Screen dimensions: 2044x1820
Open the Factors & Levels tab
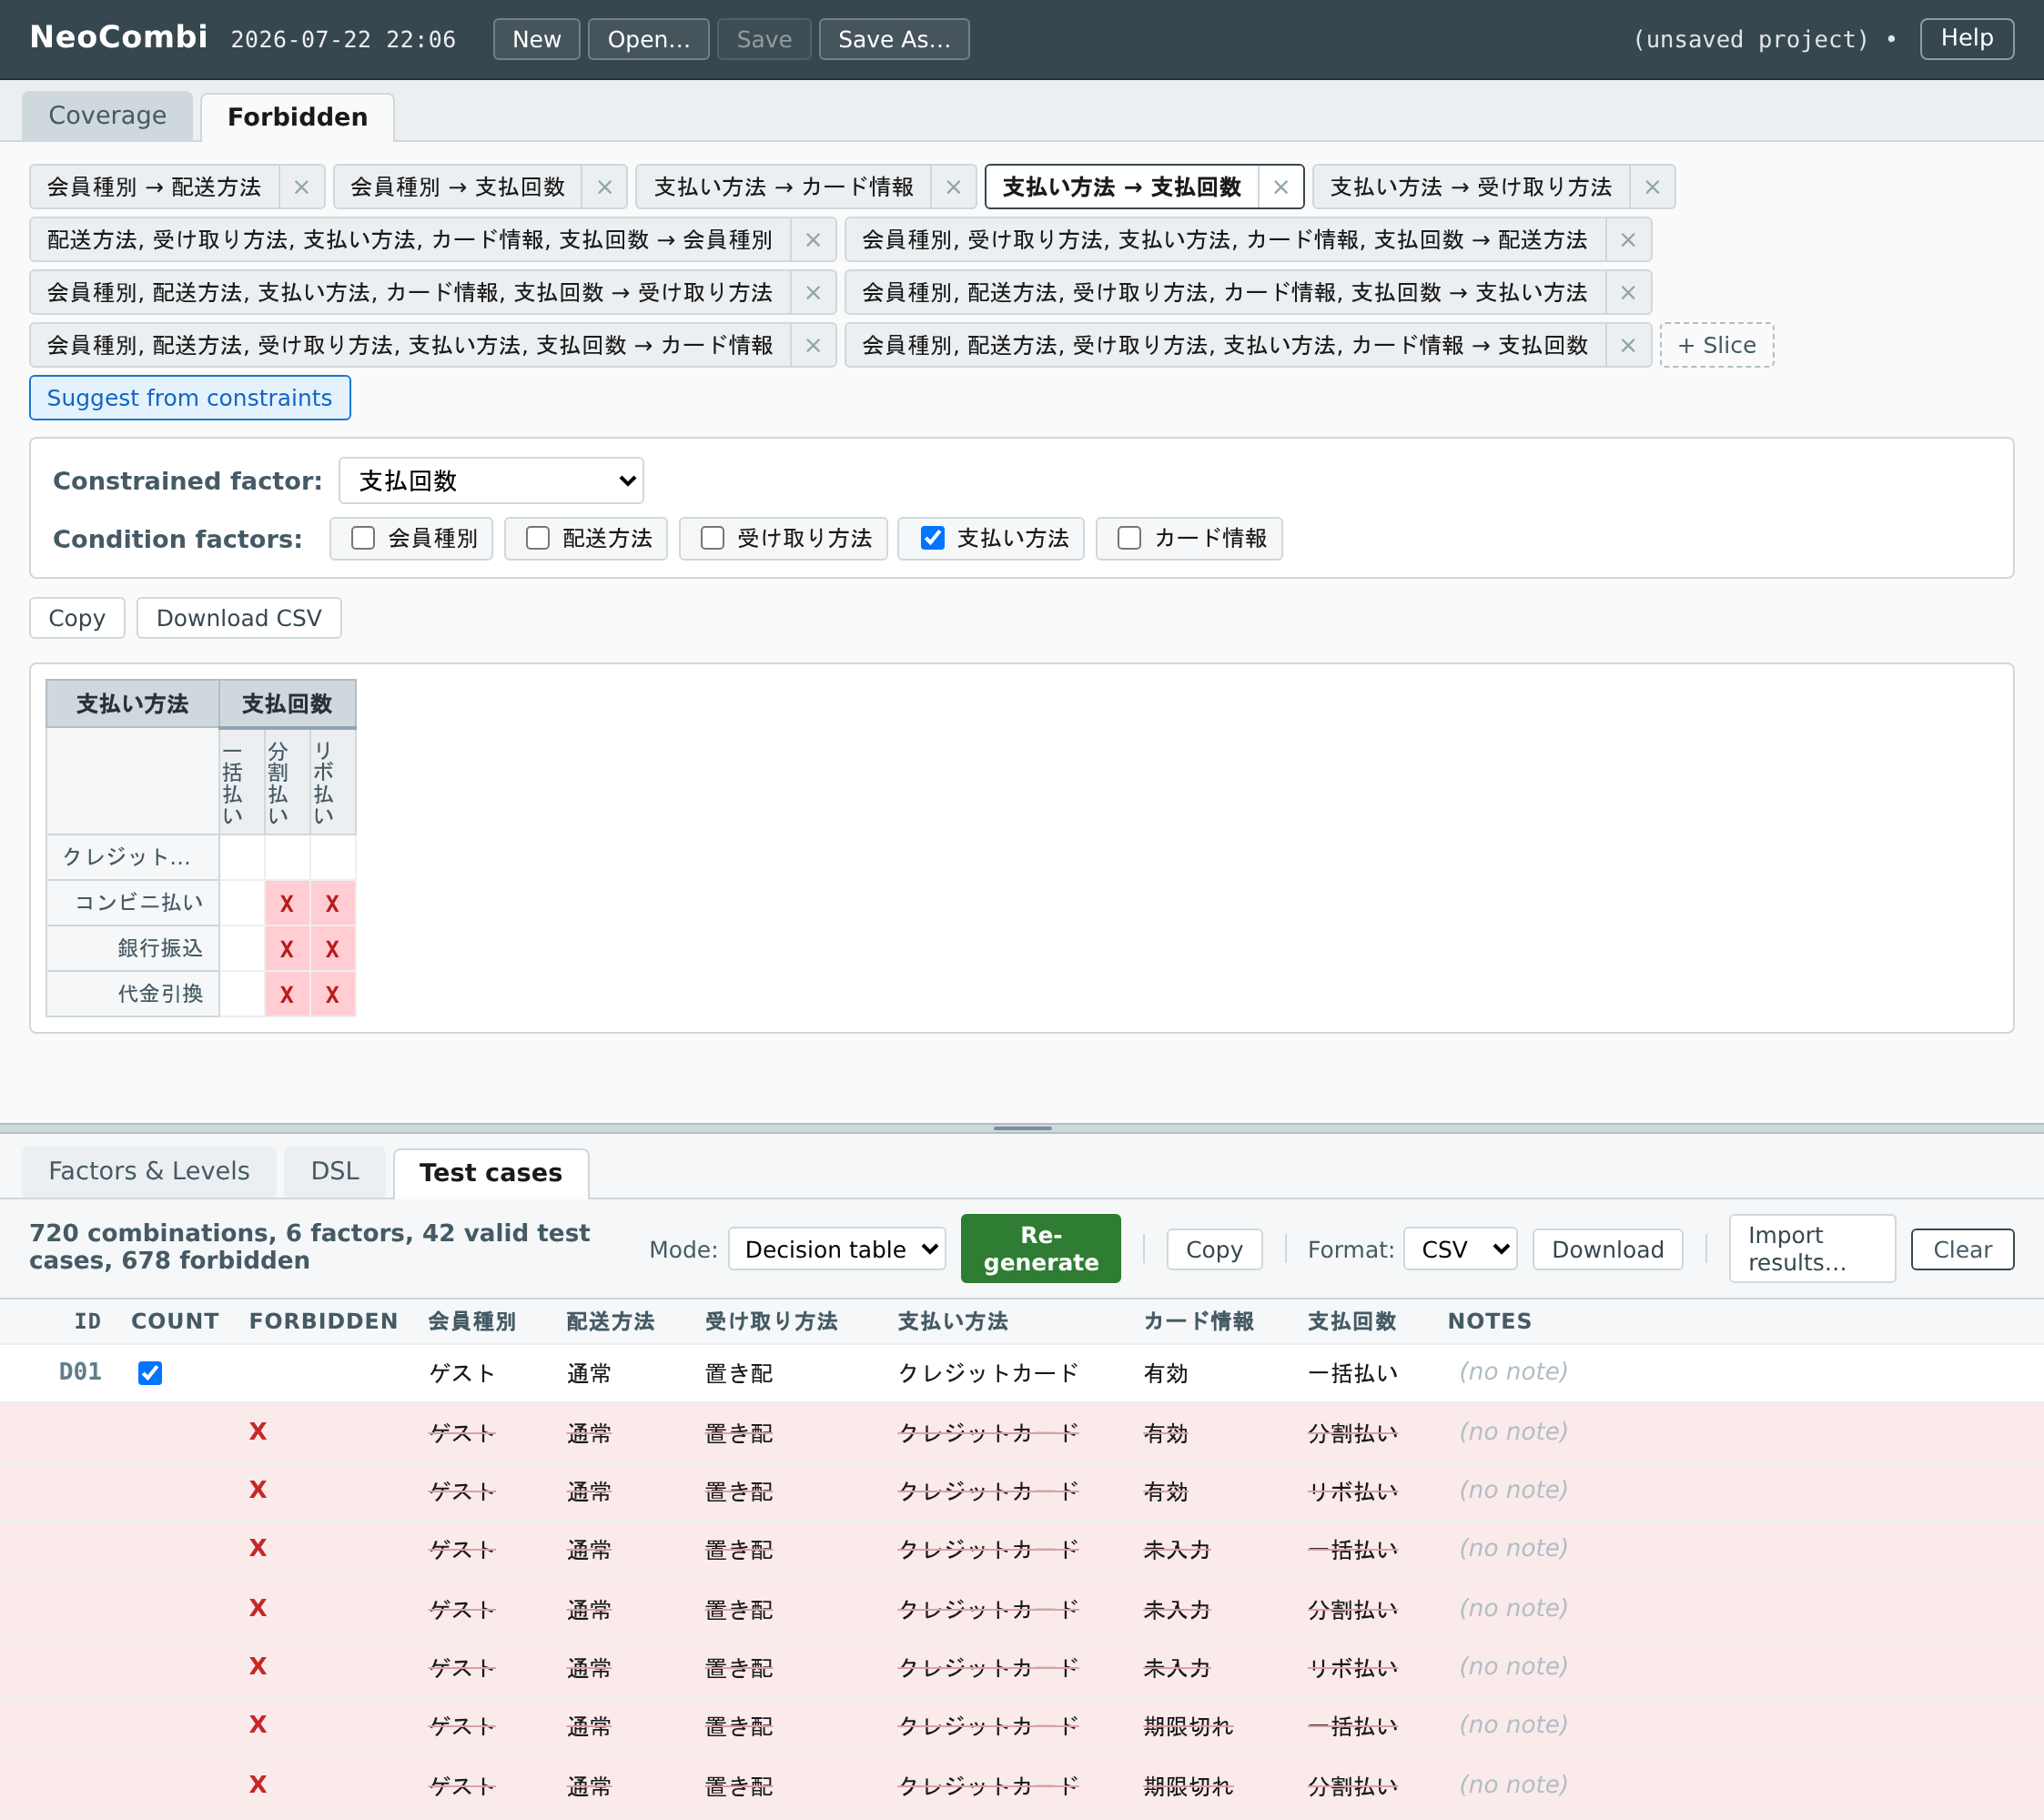[x=149, y=1171]
